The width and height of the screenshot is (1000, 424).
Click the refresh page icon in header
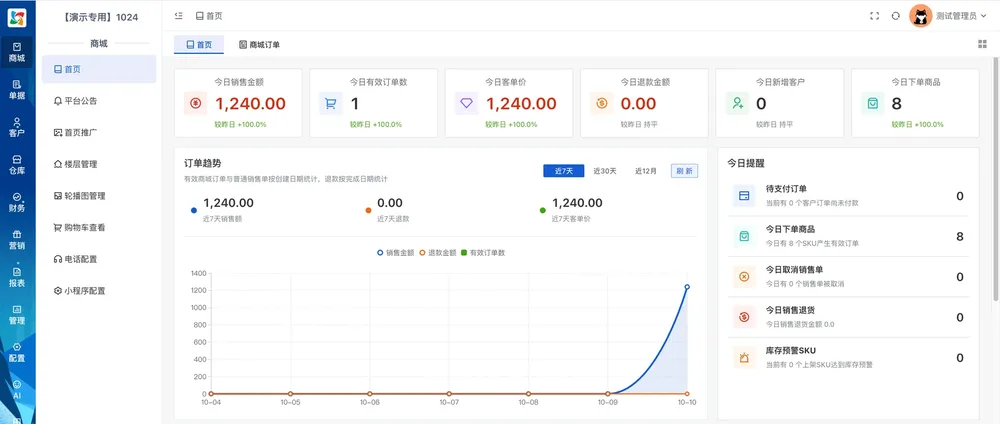pos(895,16)
